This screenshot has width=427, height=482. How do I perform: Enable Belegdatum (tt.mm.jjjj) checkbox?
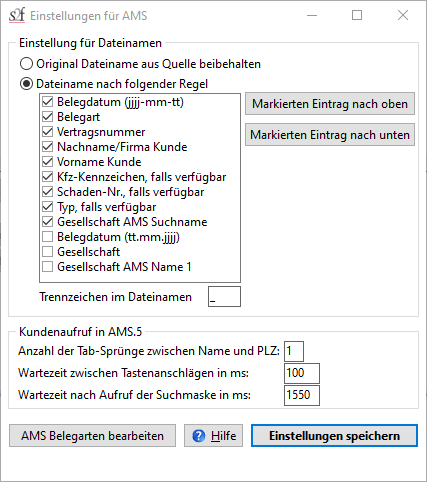click(x=47, y=237)
